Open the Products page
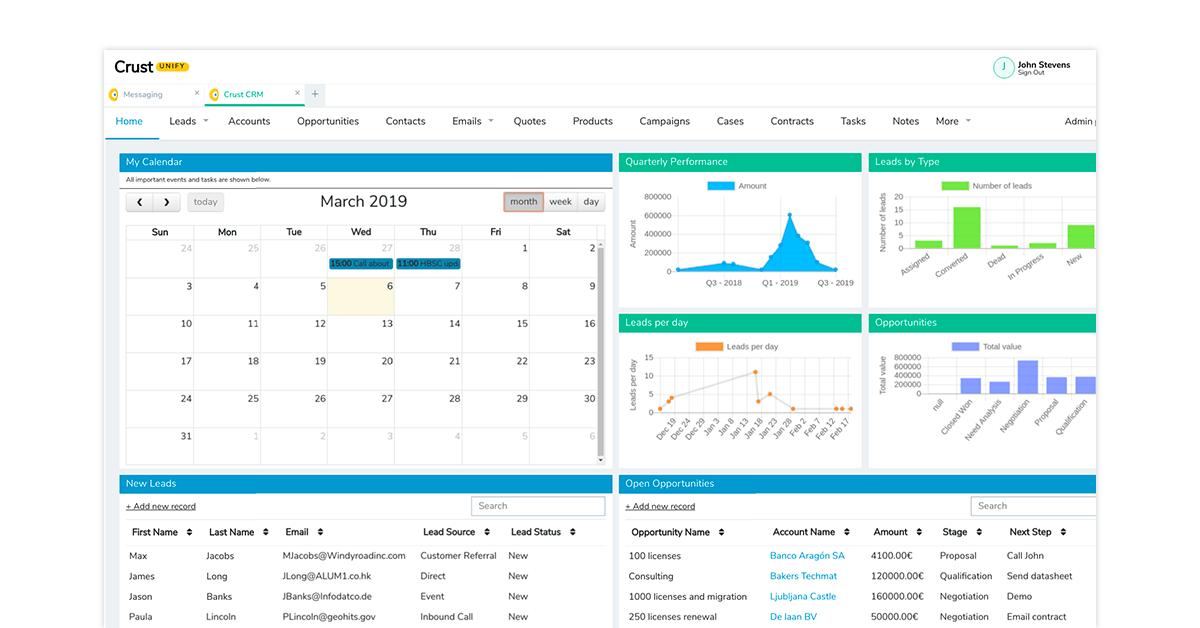 coord(593,121)
